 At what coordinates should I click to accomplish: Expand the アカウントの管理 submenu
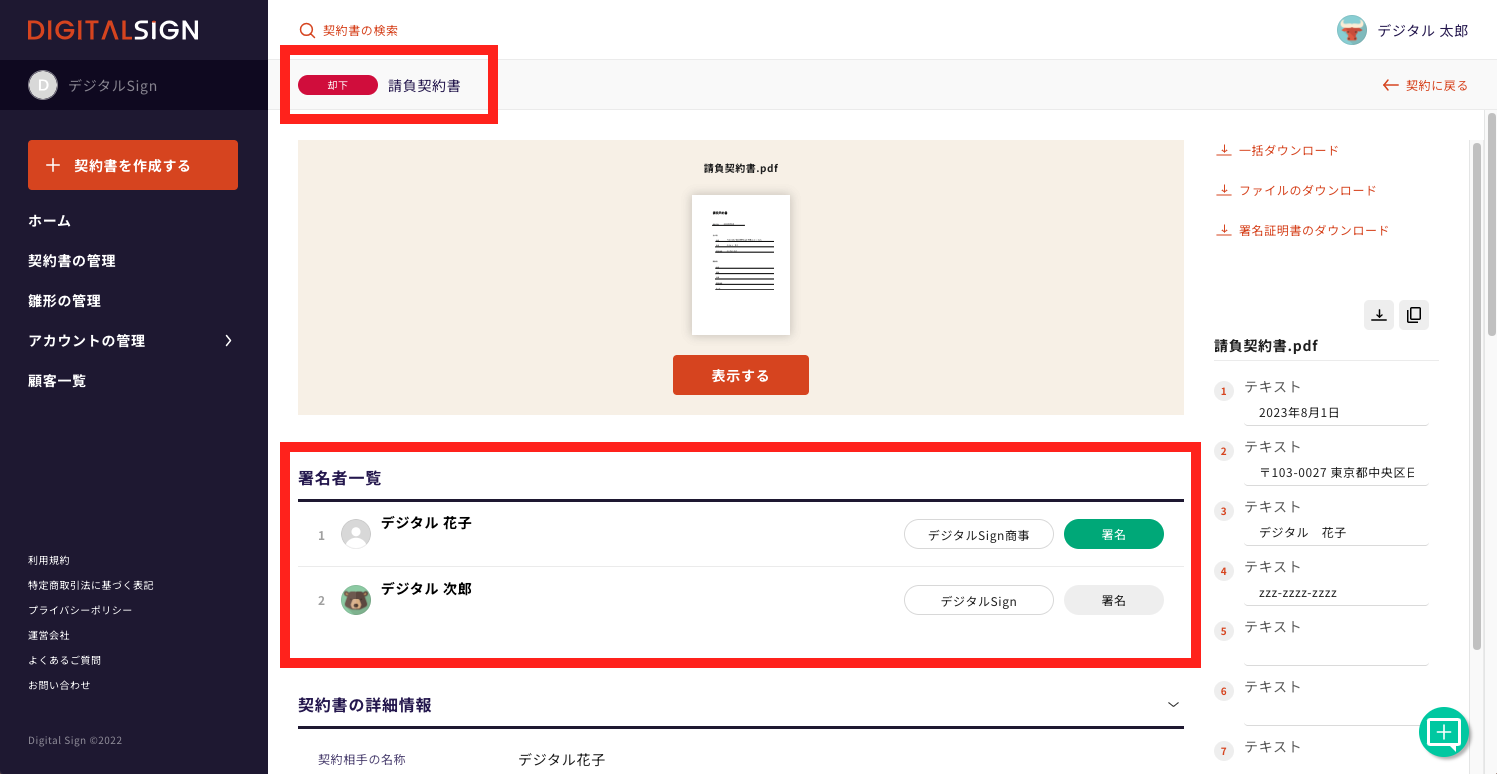click(228, 341)
